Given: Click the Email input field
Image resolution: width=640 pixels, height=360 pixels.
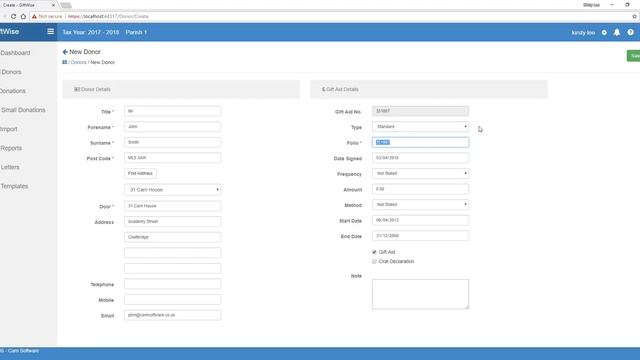Looking at the screenshot, I should 173,315.
